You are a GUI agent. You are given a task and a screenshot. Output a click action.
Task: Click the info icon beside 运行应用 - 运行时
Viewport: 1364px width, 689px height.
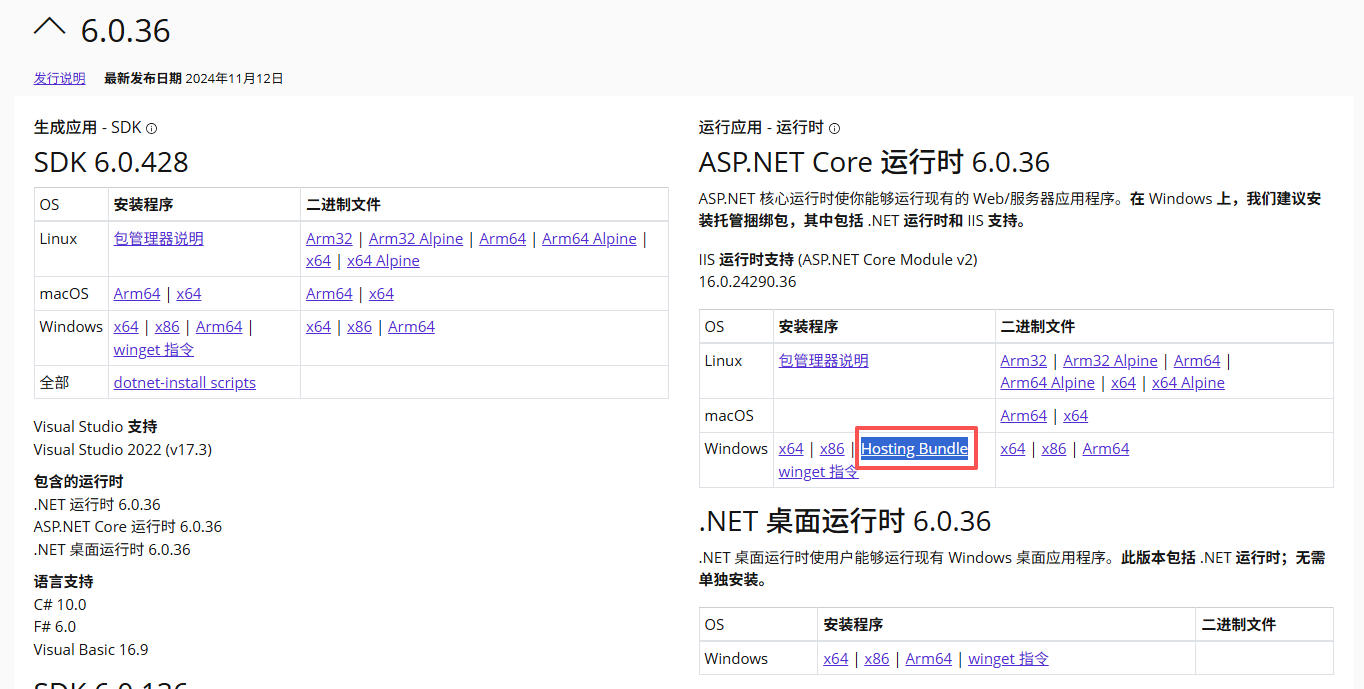click(x=835, y=128)
